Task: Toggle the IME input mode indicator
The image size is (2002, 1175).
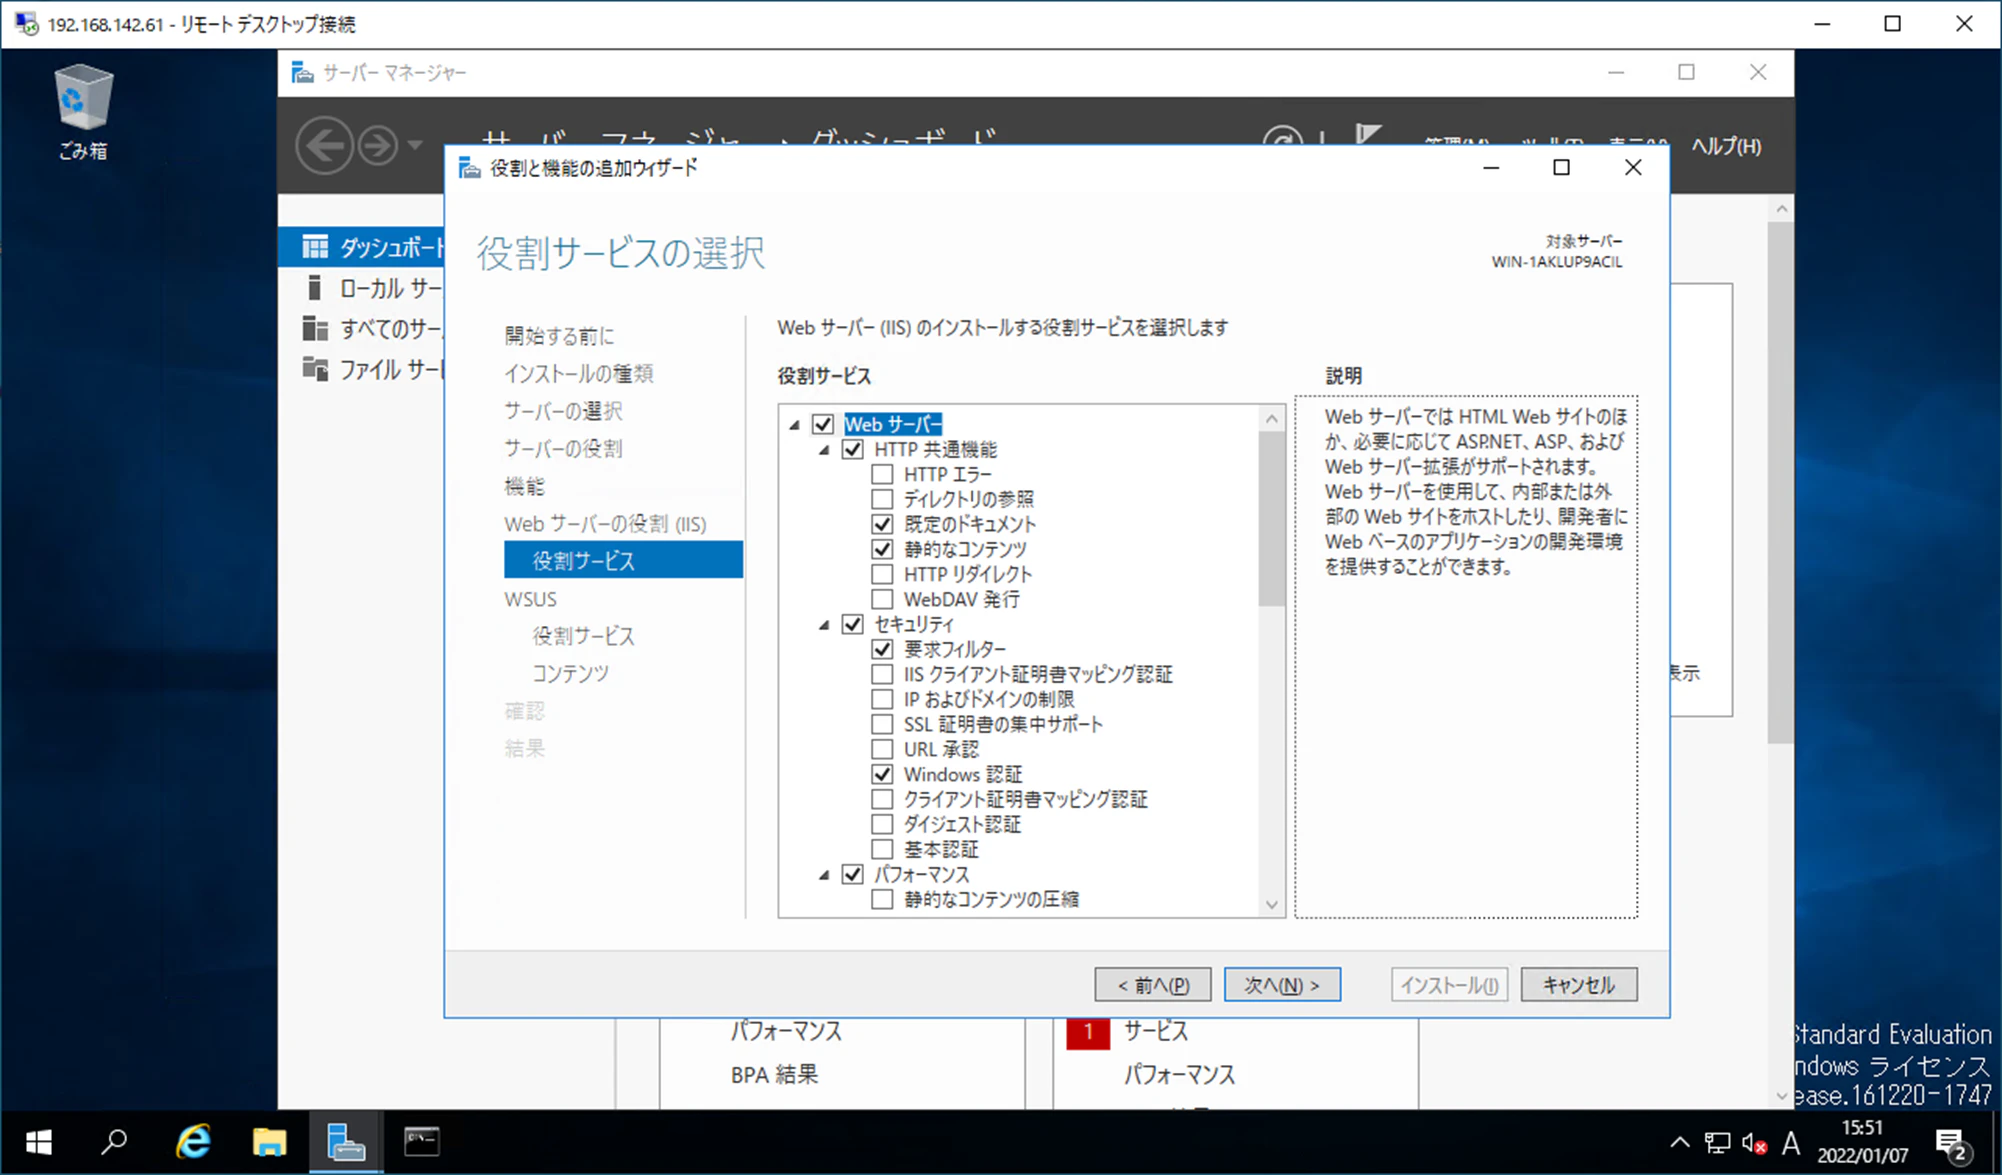Action: coord(1791,1143)
